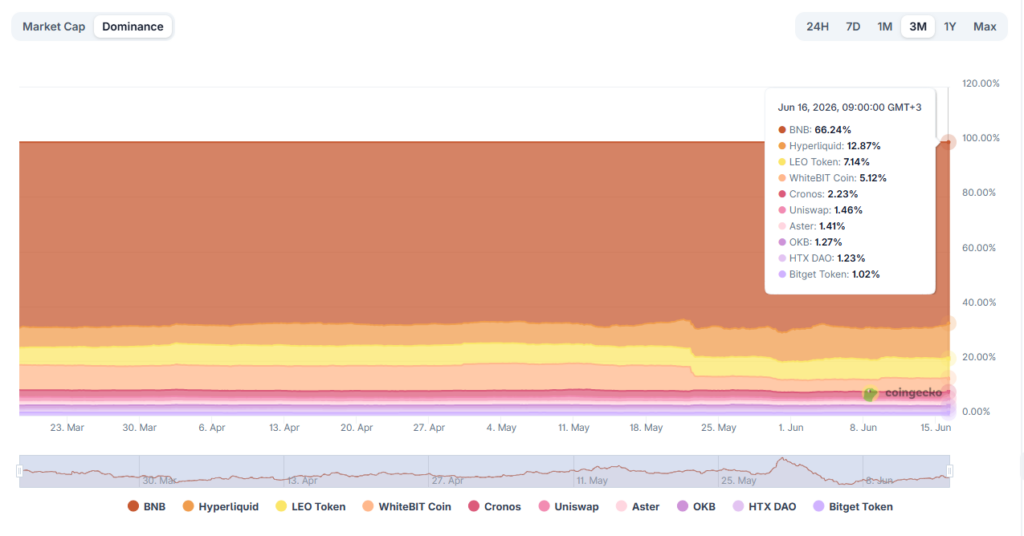
Task: Click the left navigator range handle
Action: click(20, 471)
